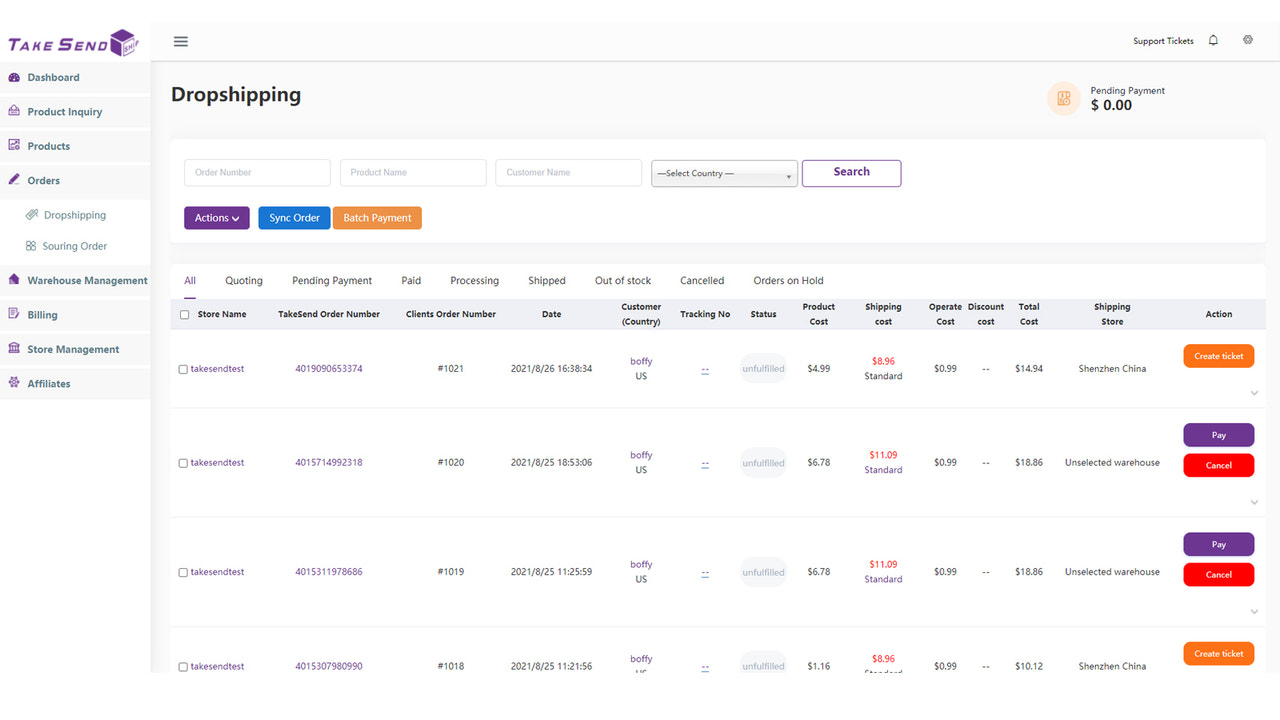The height and width of the screenshot is (720, 1280).
Task: Open the settings gear icon
Action: tap(1248, 40)
